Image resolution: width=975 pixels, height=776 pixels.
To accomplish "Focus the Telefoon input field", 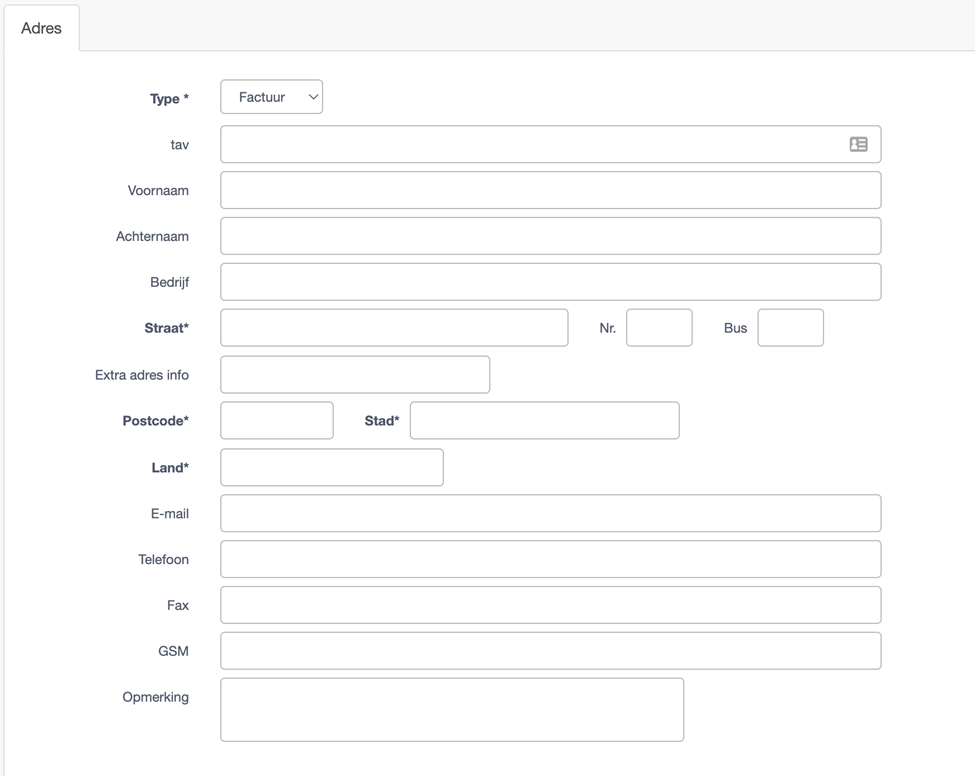I will [550, 560].
